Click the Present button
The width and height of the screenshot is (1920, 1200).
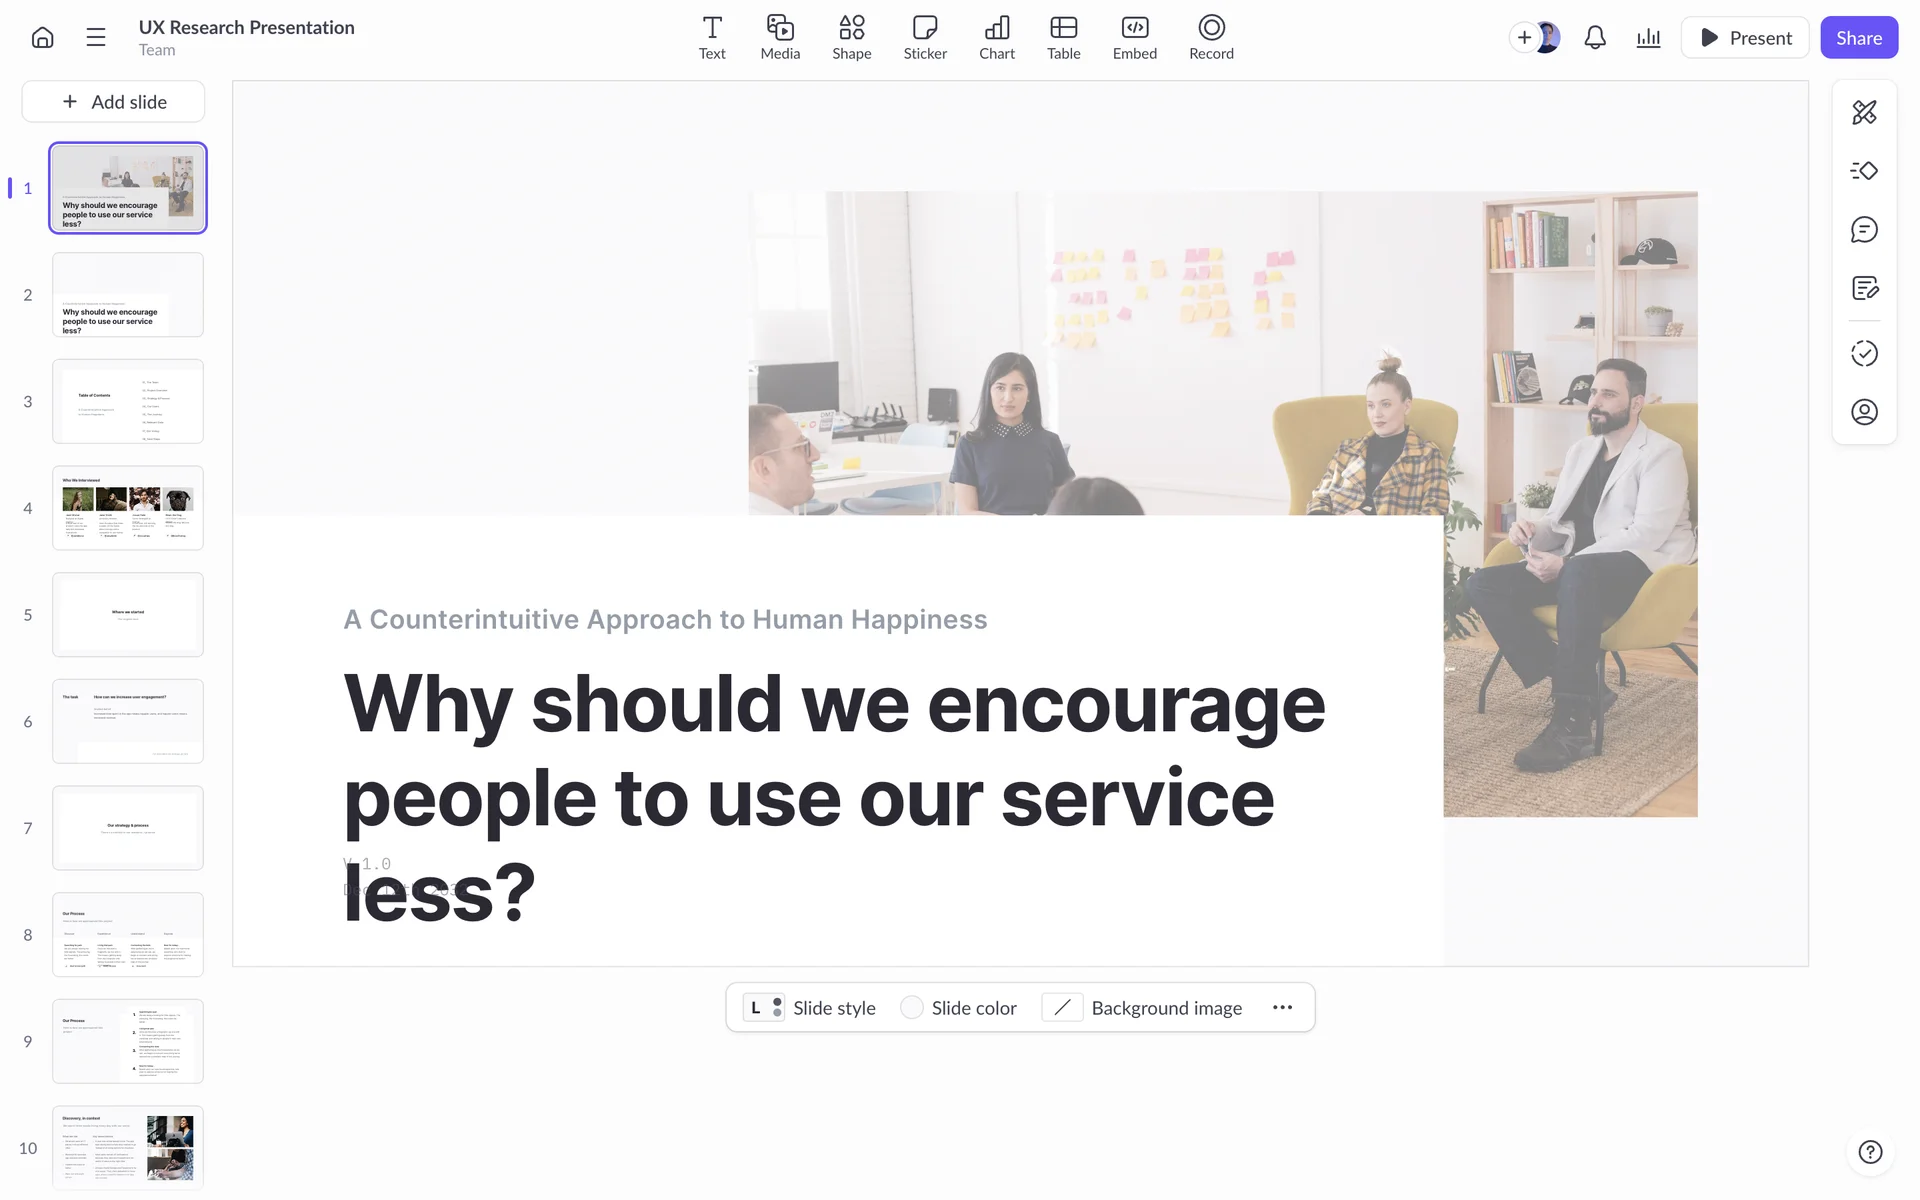[1745, 38]
